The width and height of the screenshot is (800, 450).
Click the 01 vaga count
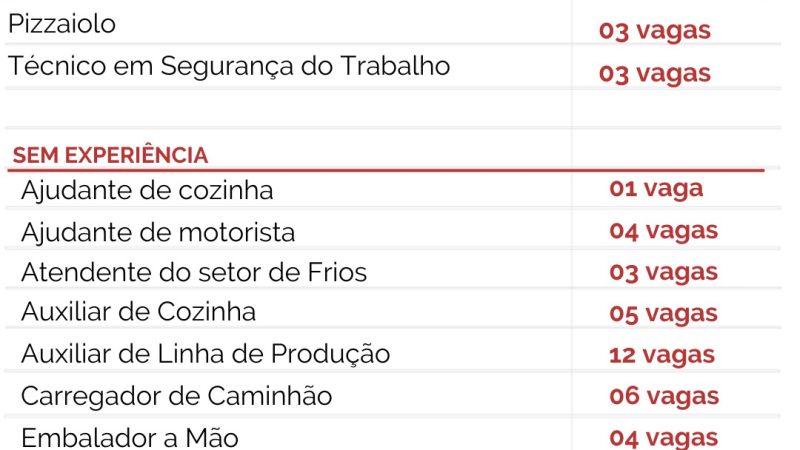point(656,188)
